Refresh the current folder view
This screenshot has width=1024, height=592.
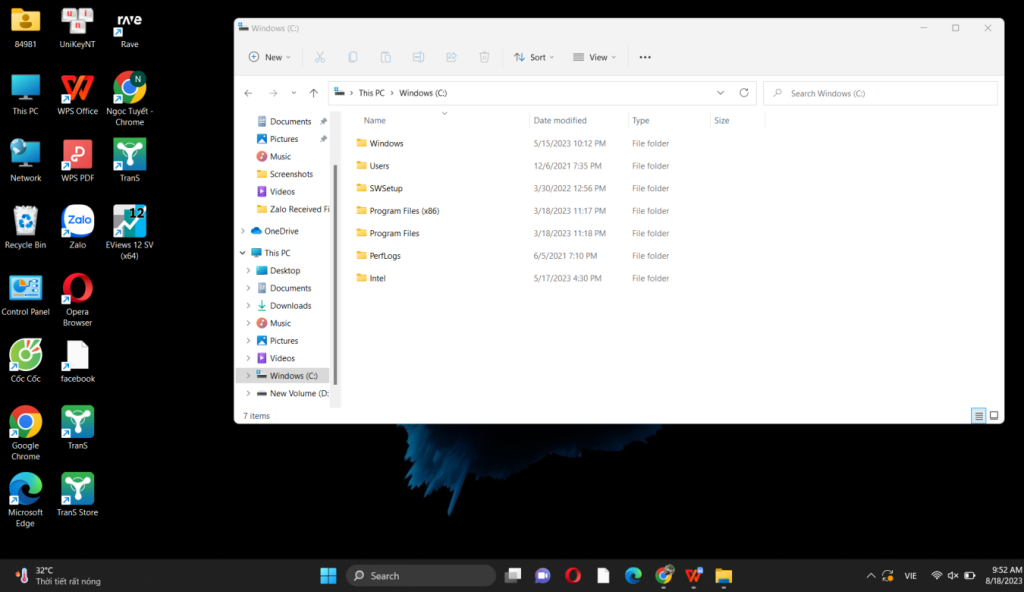pyautogui.click(x=744, y=93)
